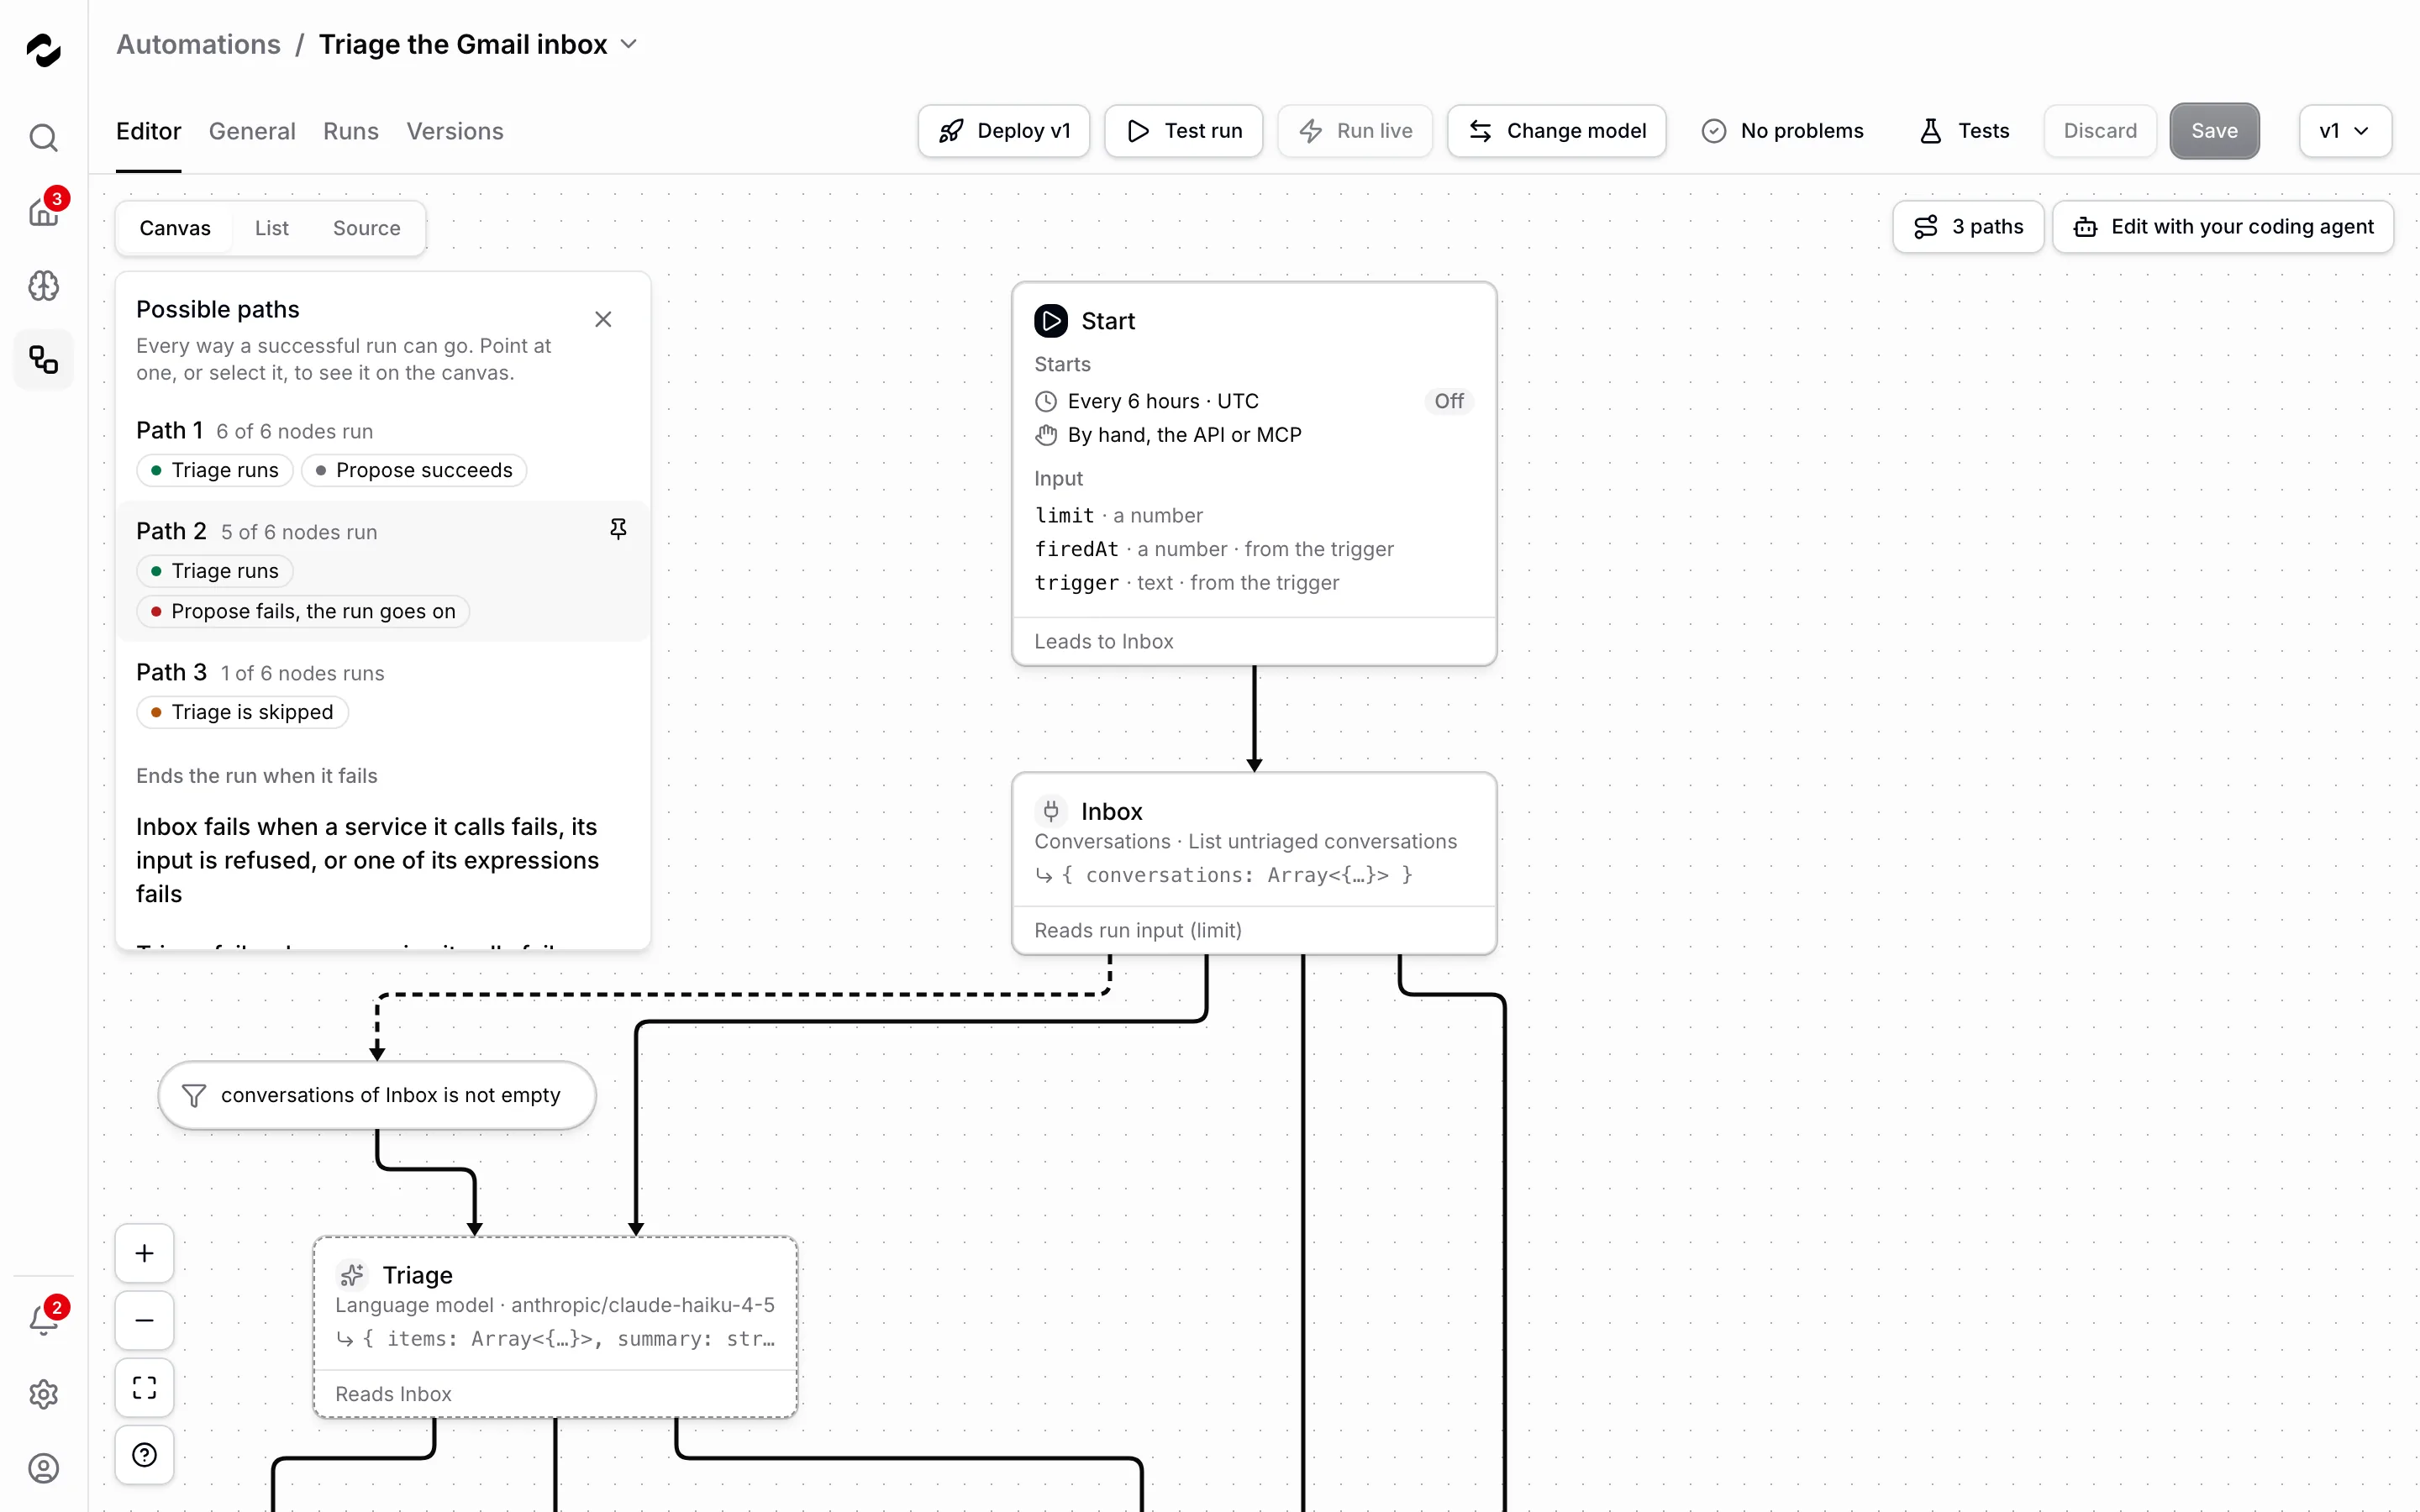Close the Possible paths panel
This screenshot has height=1512, width=2420.
pyautogui.click(x=603, y=319)
